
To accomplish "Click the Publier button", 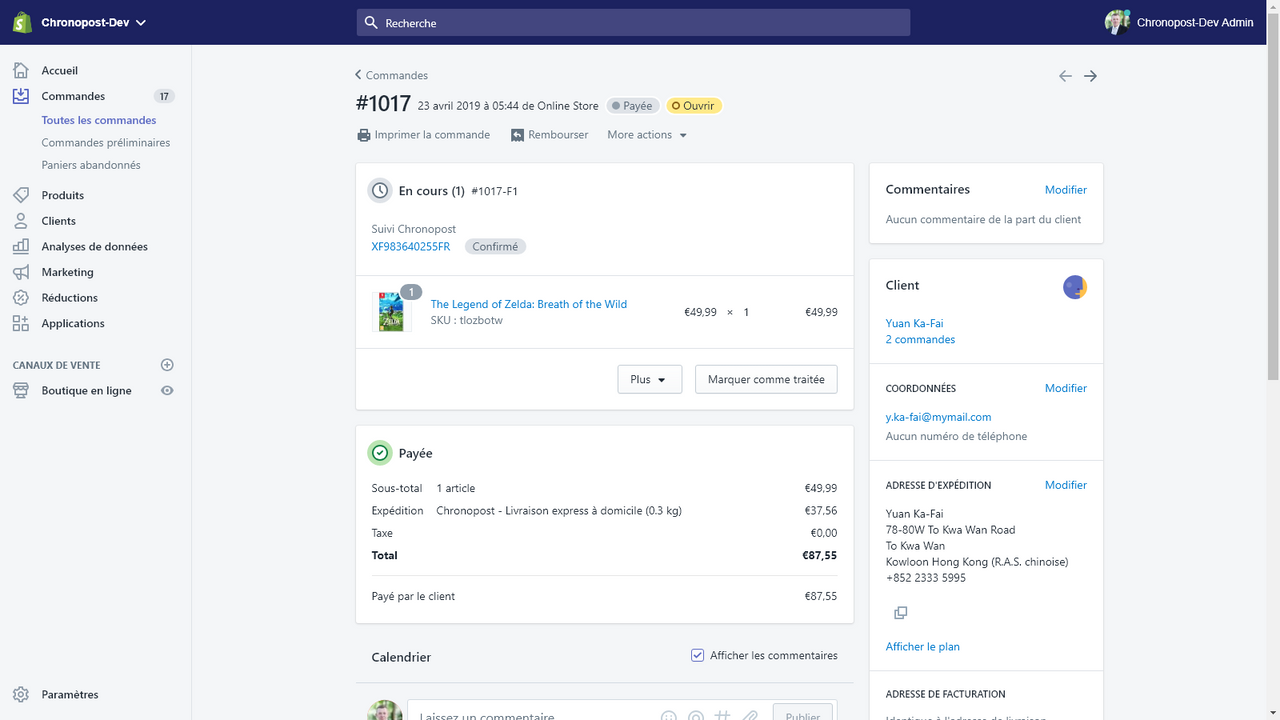I will click(x=803, y=713).
